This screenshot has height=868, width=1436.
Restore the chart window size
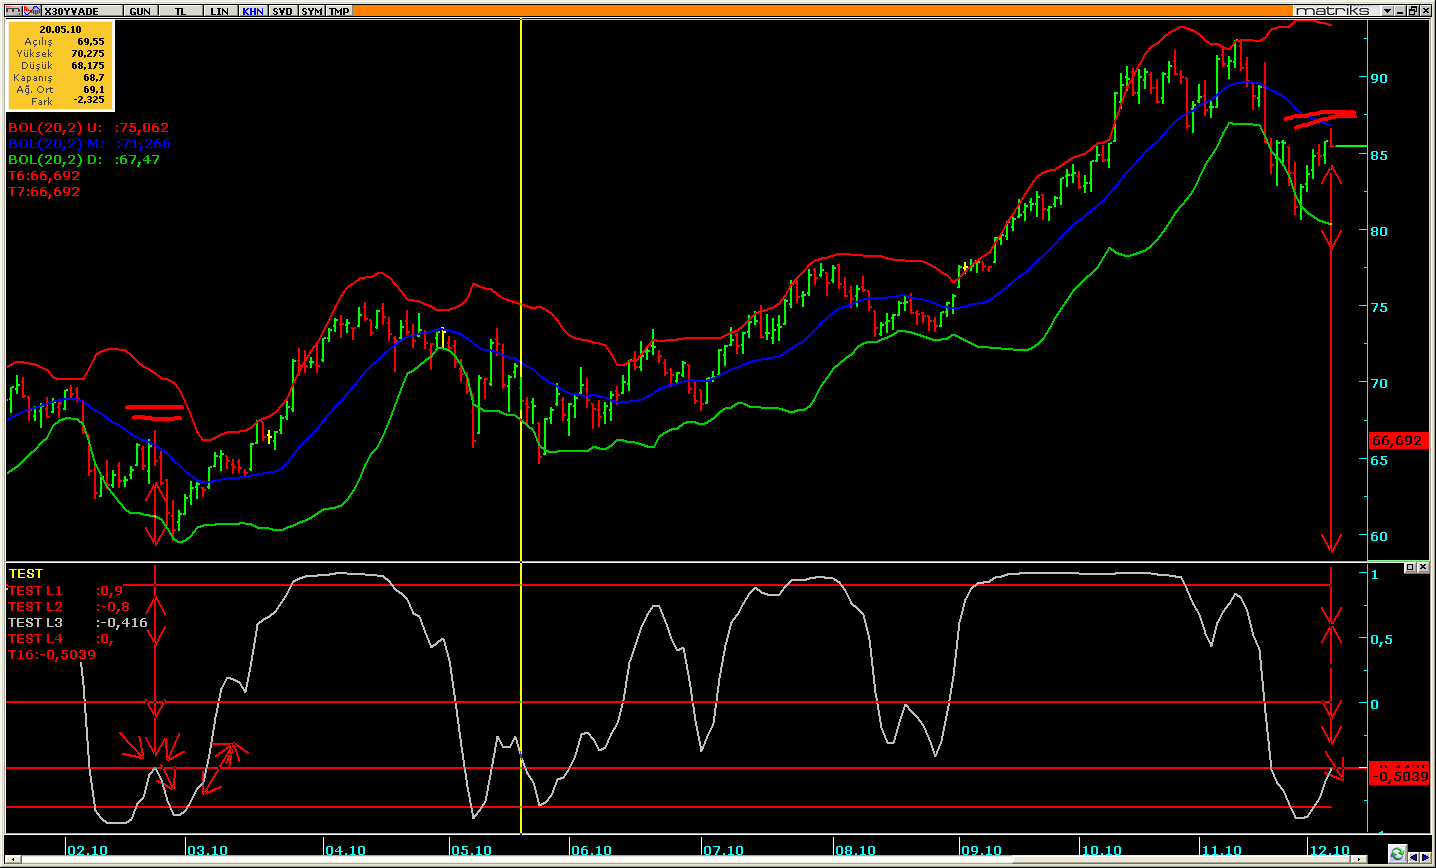[1413, 10]
